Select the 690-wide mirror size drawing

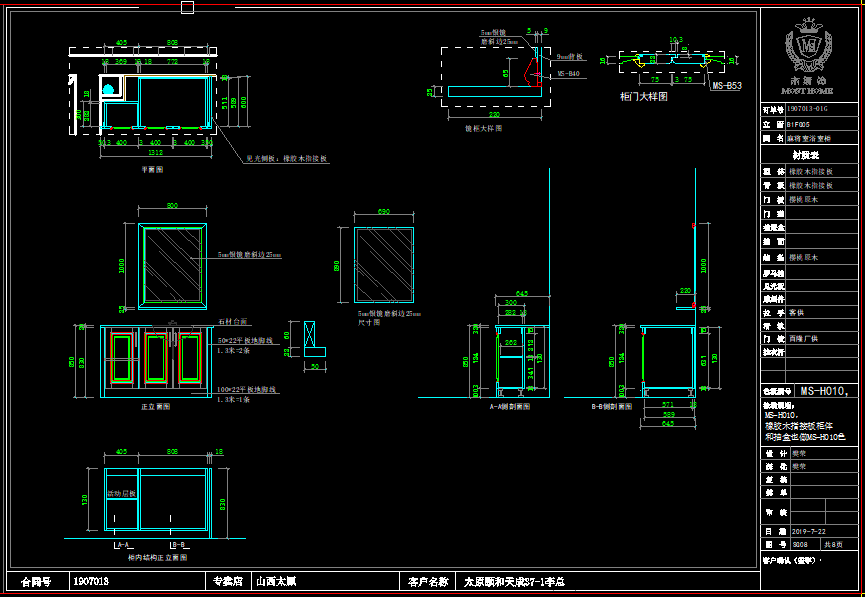pyautogui.click(x=383, y=262)
